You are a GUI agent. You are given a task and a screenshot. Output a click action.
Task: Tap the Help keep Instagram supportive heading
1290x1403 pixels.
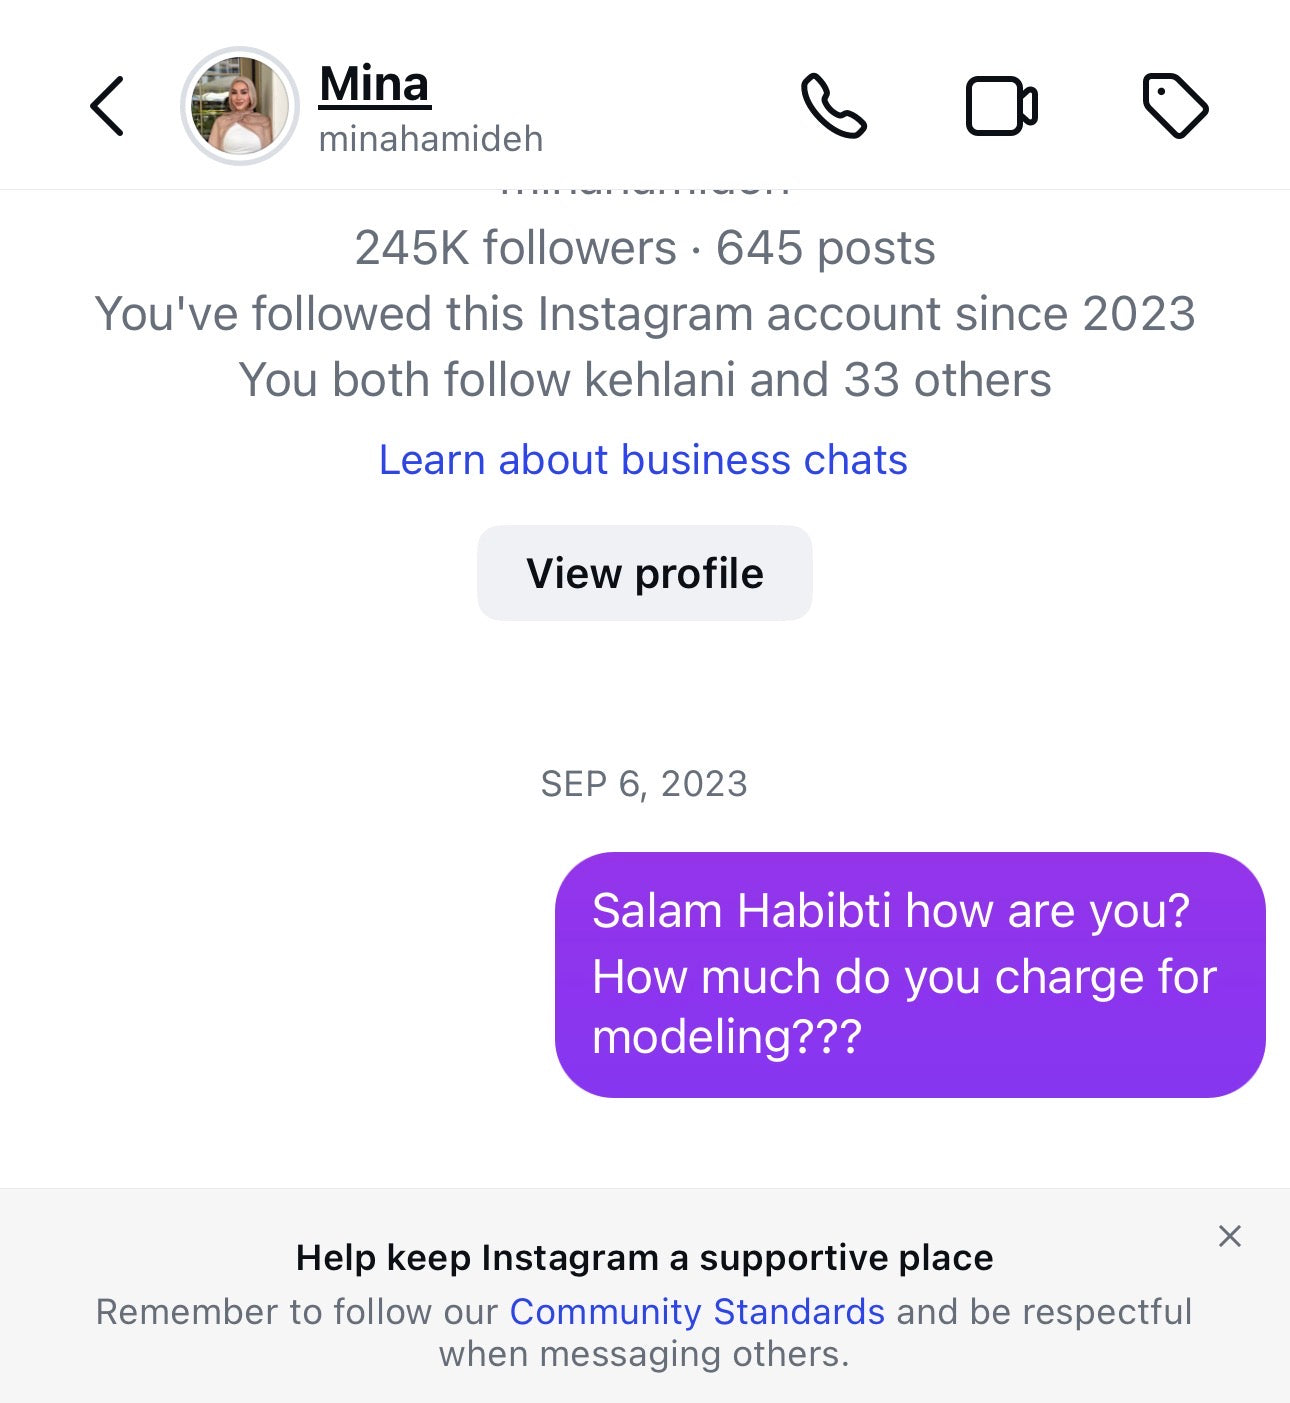tap(645, 1257)
